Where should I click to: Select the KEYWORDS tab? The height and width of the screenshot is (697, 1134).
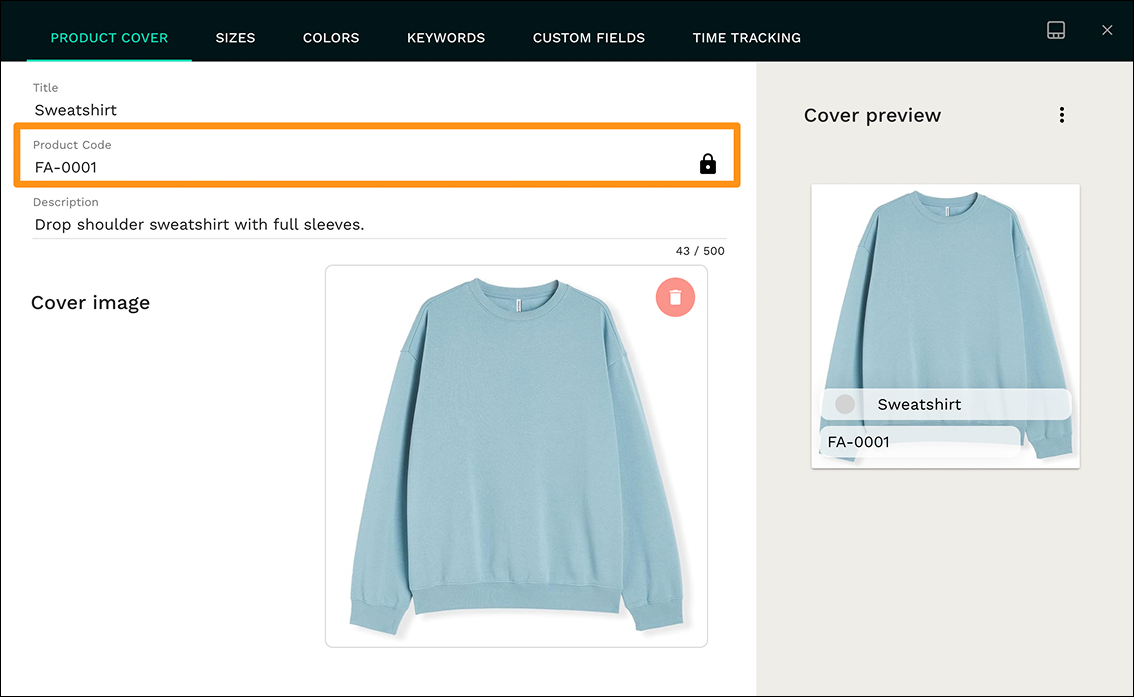446,37
